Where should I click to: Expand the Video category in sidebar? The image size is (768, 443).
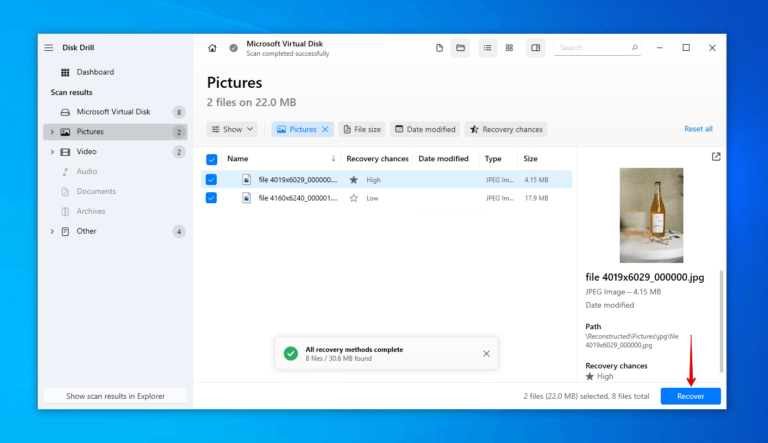[51, 152]
